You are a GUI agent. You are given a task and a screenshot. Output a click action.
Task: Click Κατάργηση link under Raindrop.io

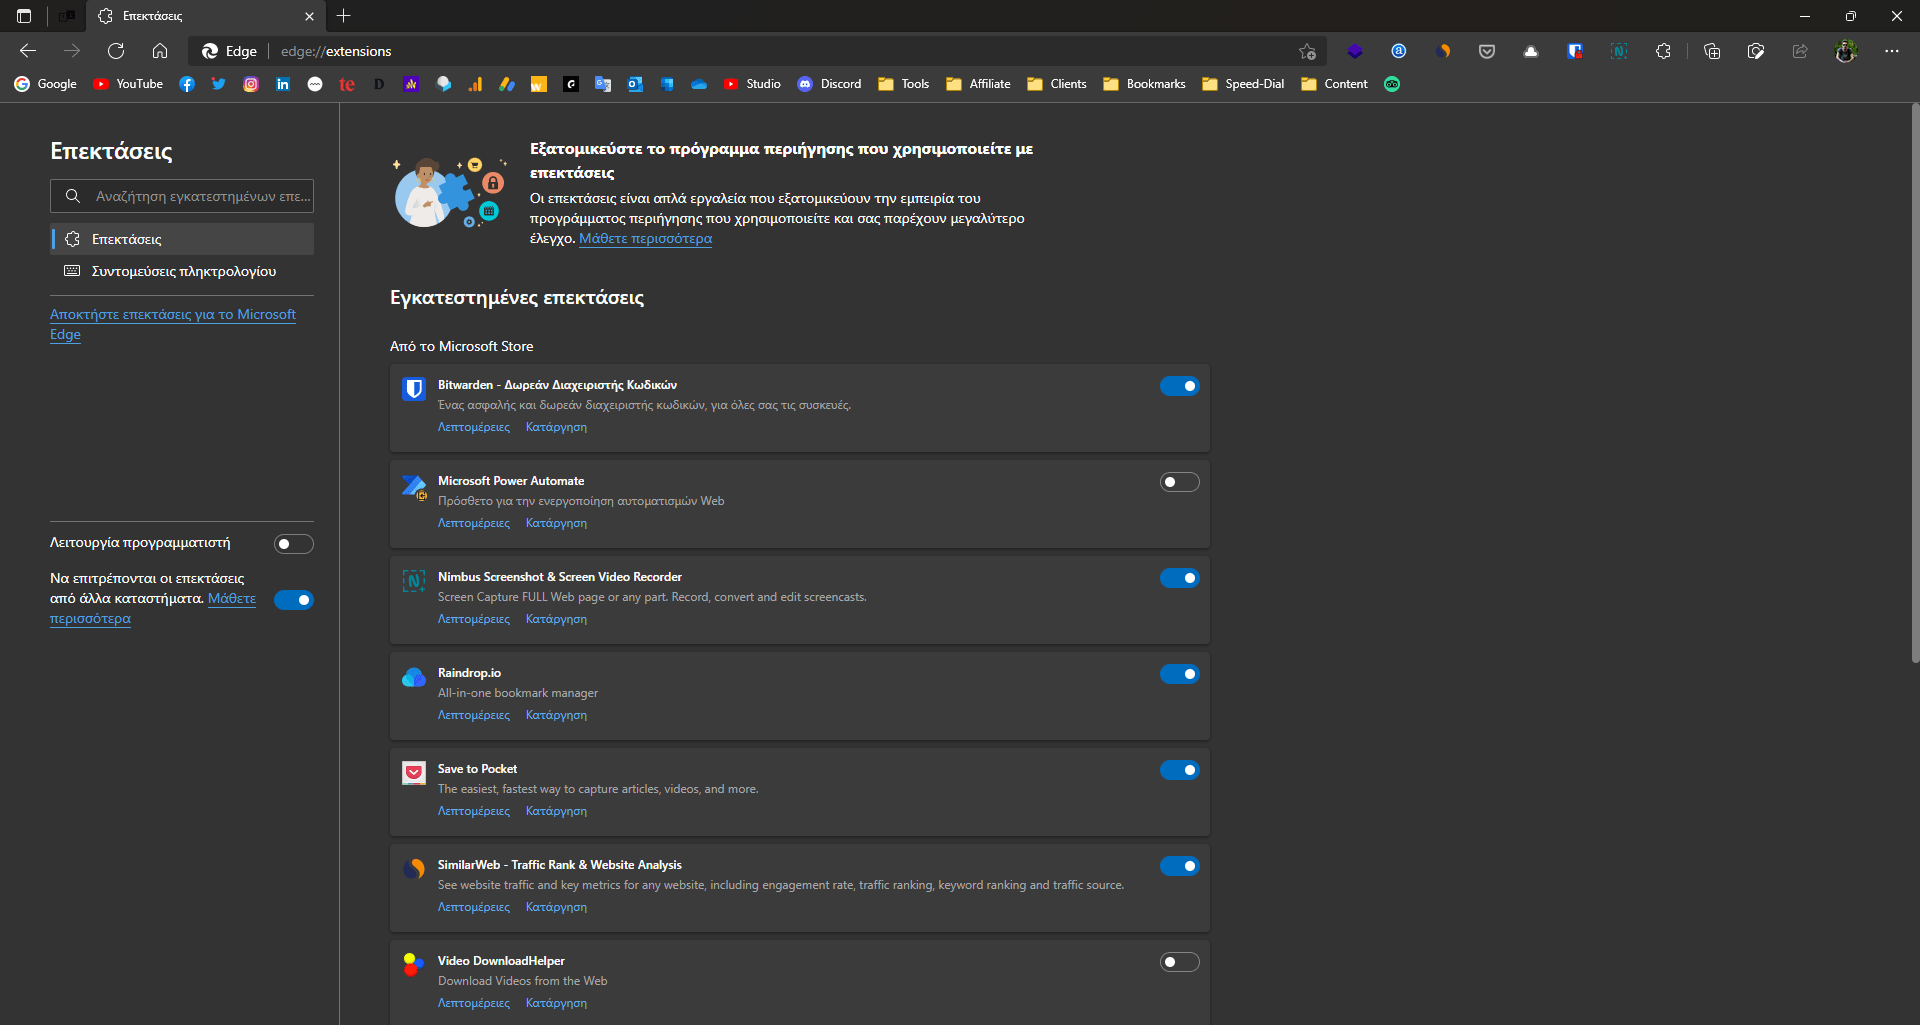(x=556, y=715)
